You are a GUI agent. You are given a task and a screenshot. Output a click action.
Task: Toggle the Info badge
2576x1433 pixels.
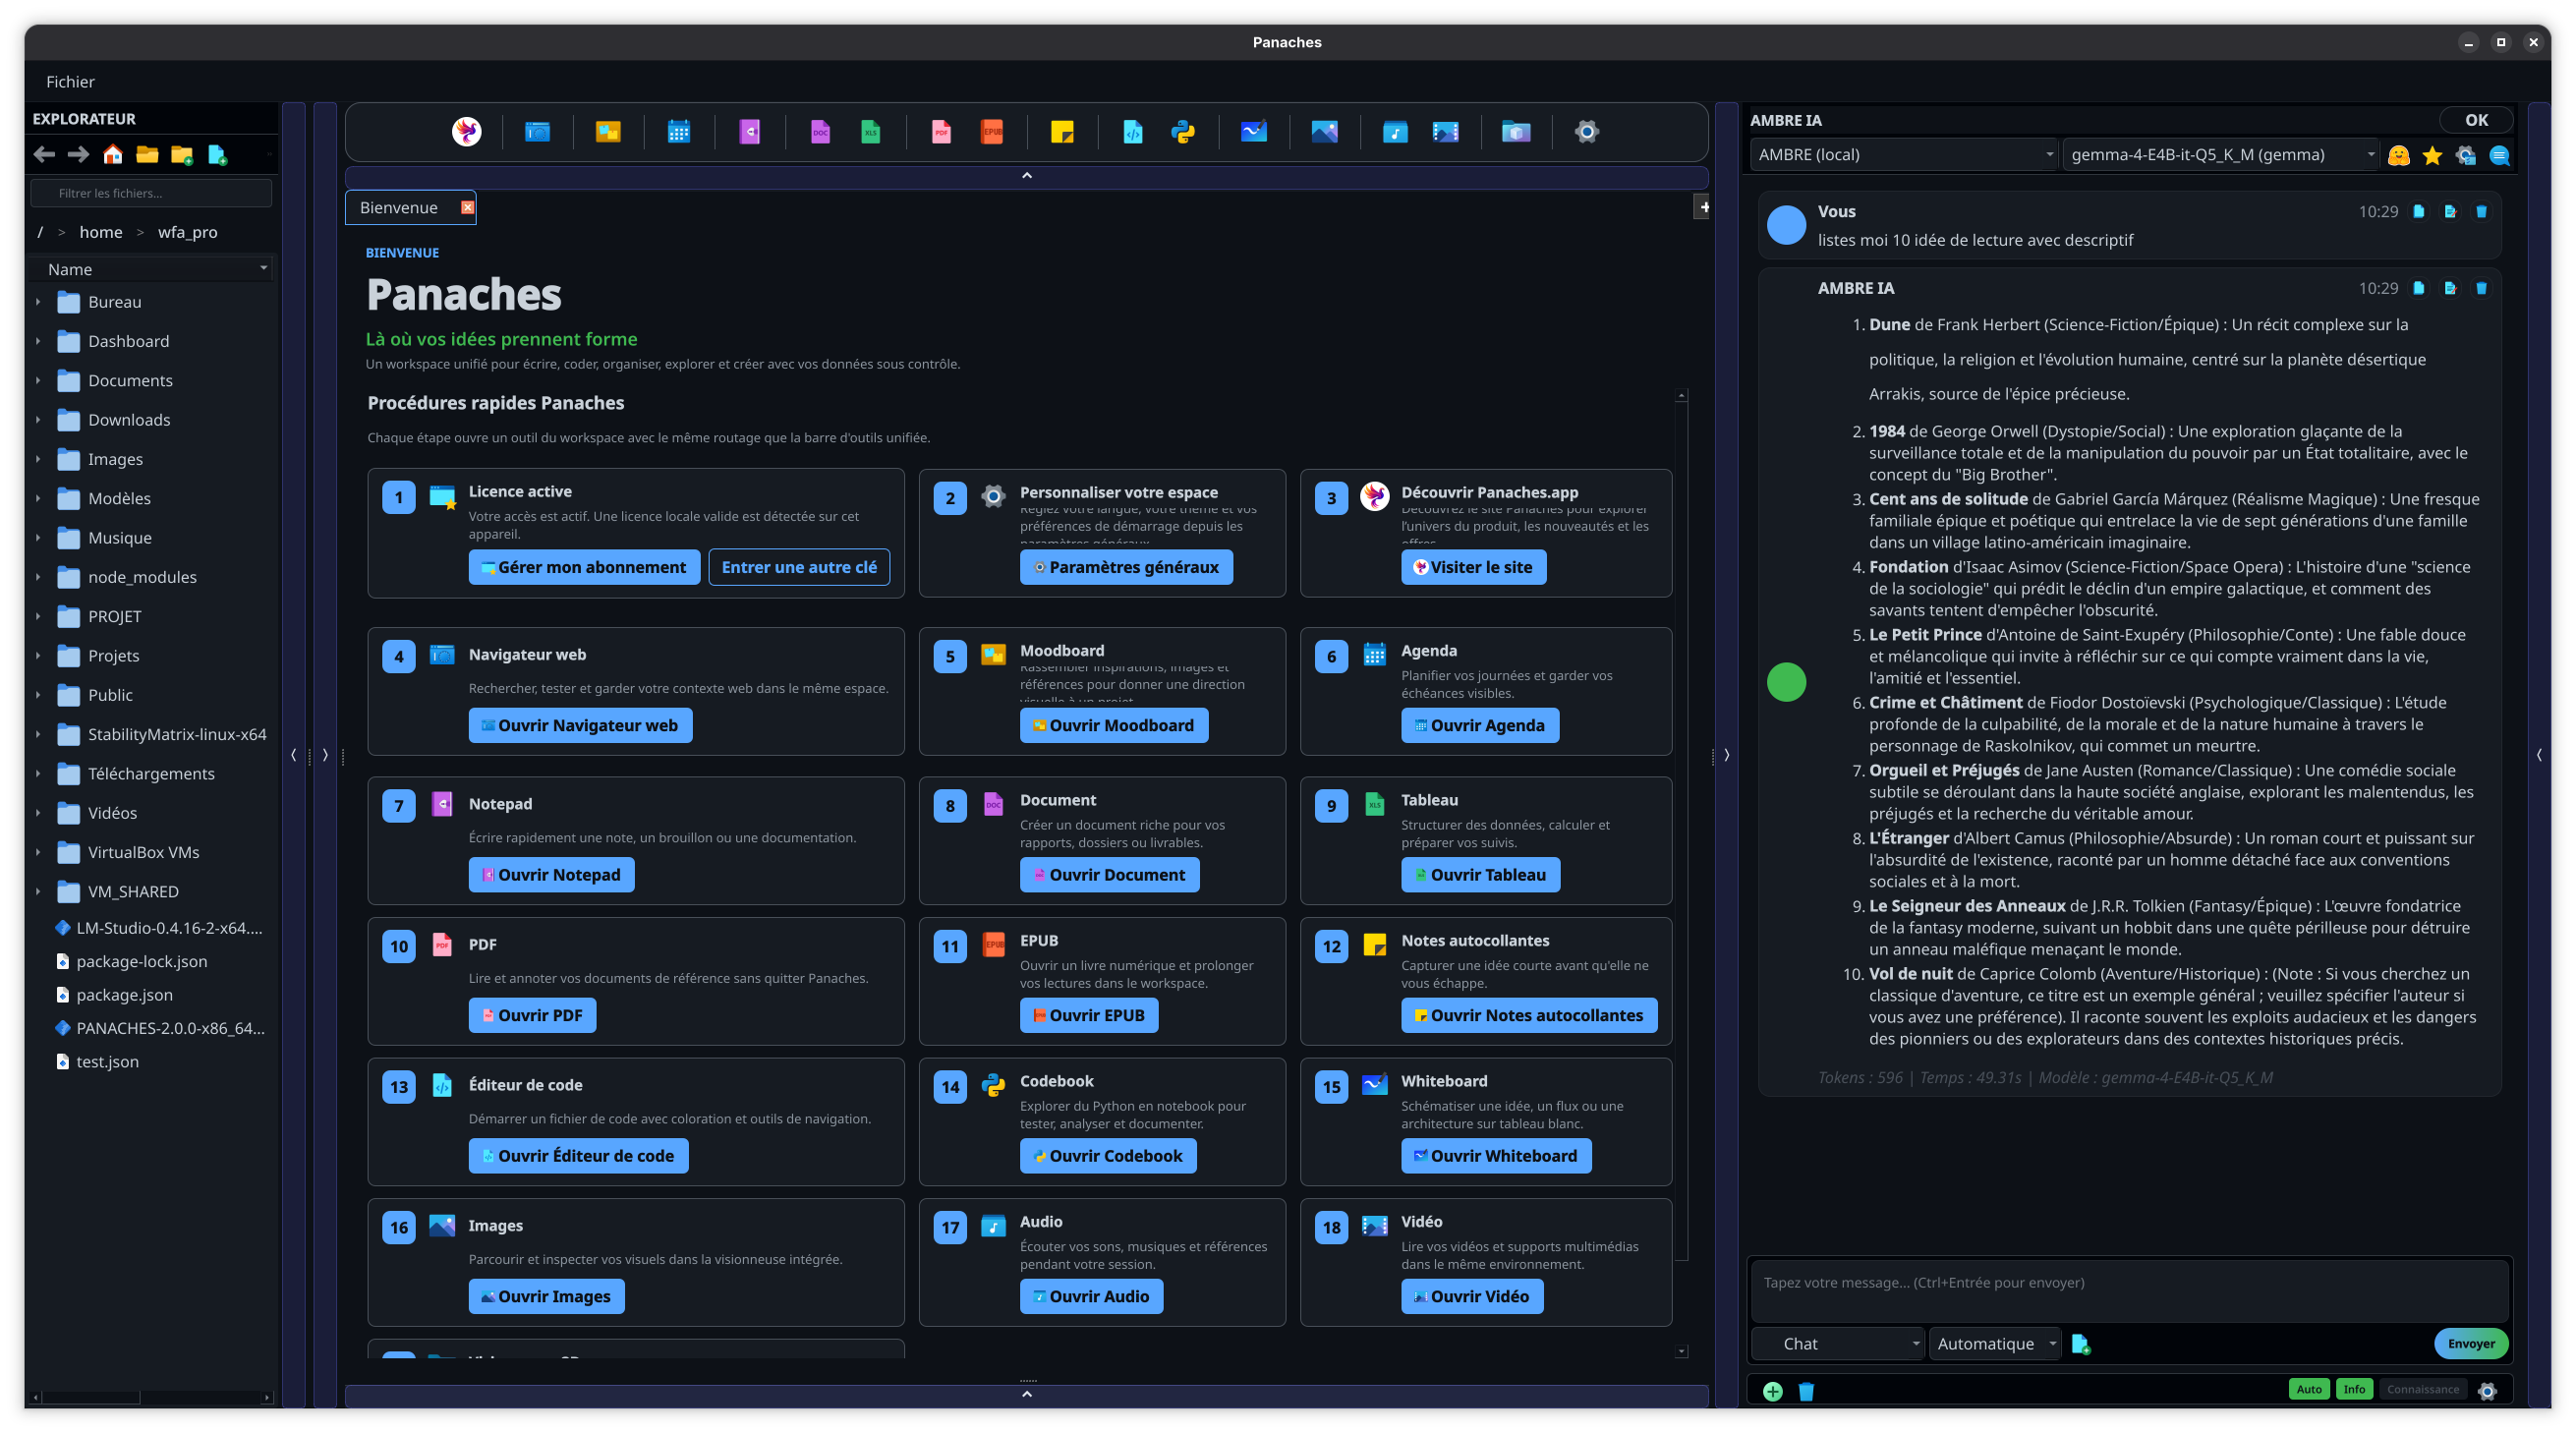[x=2354, y=1389]
